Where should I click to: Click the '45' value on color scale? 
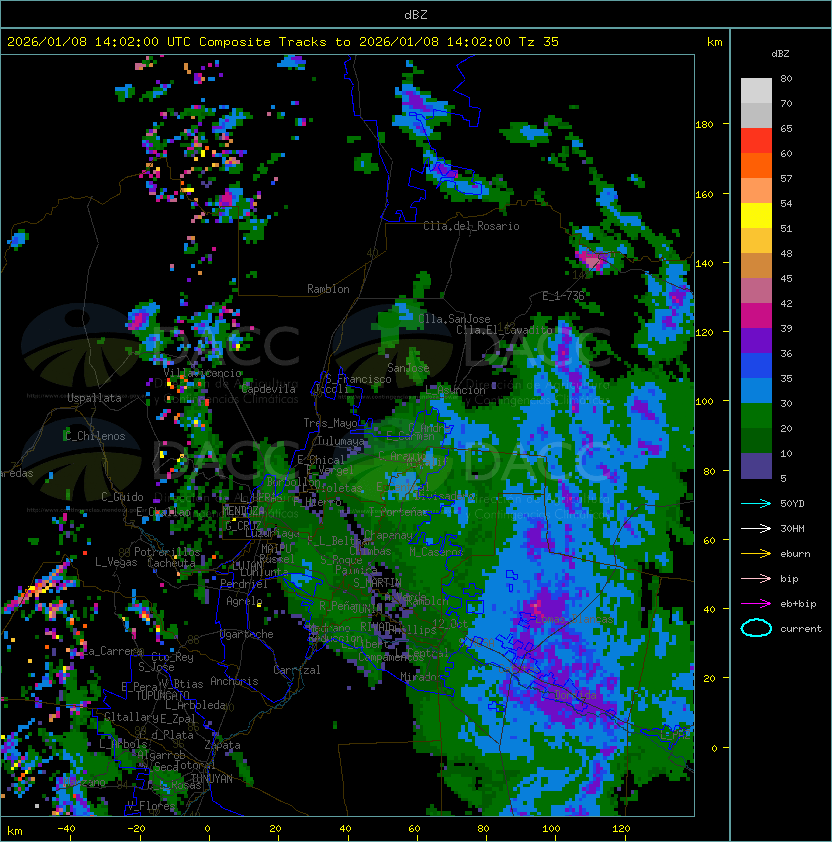[x=786, y=278]
